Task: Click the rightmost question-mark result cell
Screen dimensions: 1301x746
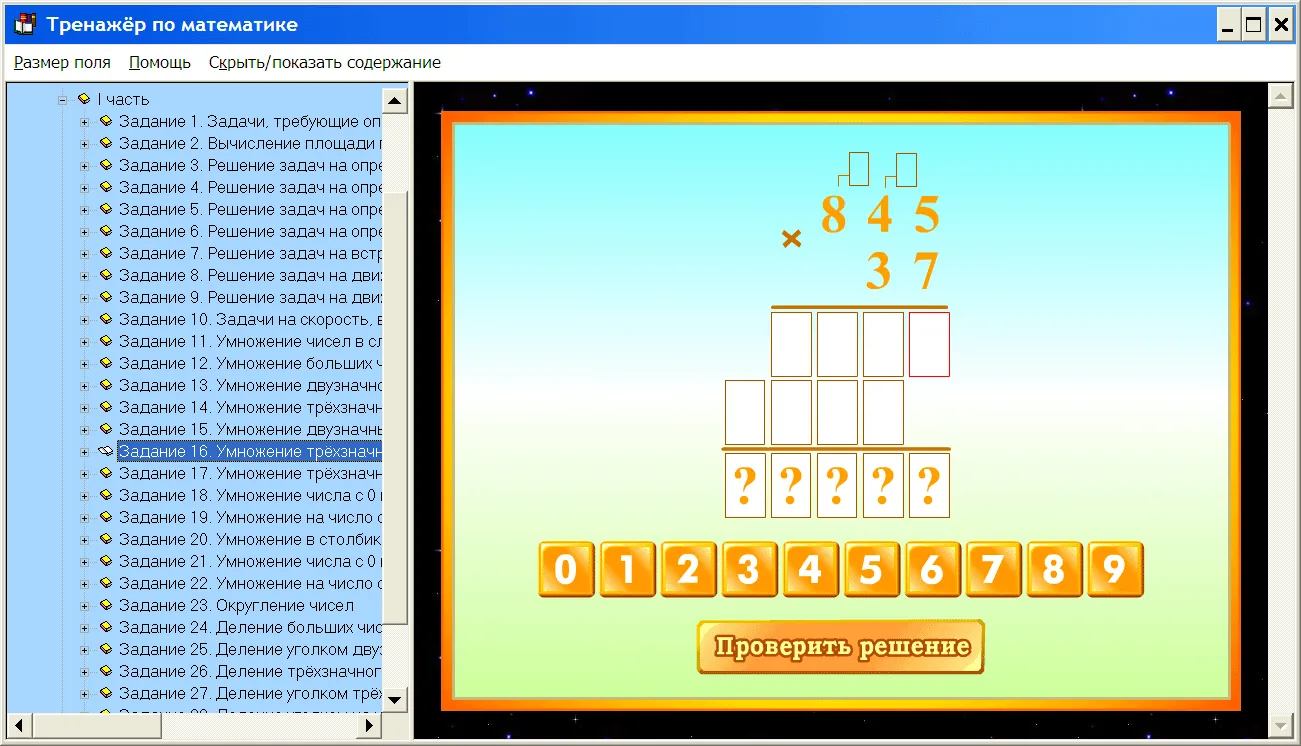Action: (x=929, y=485)
